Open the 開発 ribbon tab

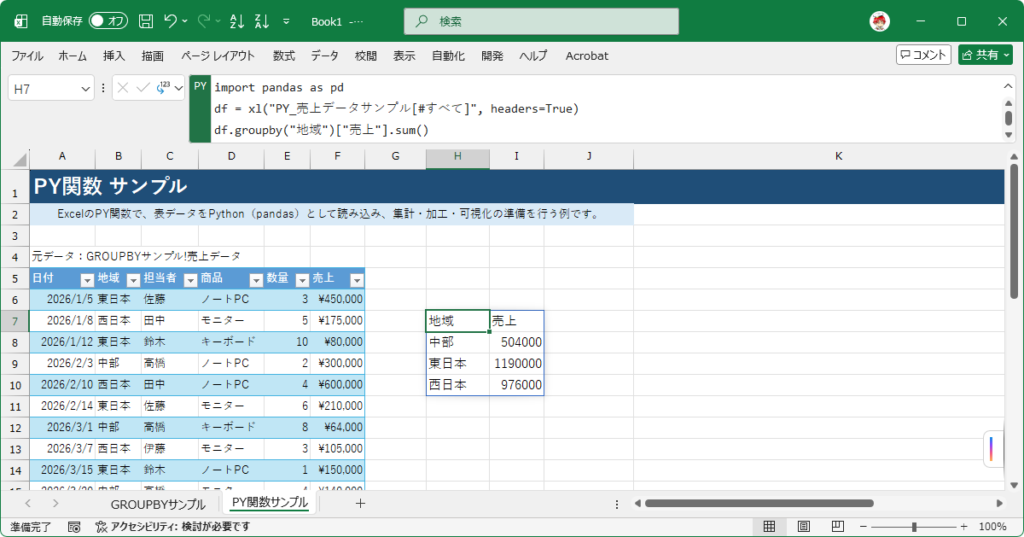(492, 56)
